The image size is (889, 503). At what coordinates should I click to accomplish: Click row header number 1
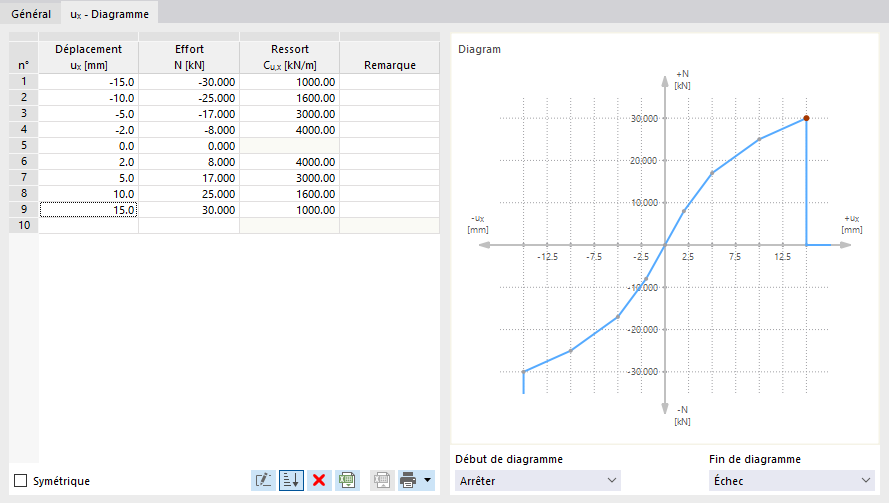click(x=24, y=82)
